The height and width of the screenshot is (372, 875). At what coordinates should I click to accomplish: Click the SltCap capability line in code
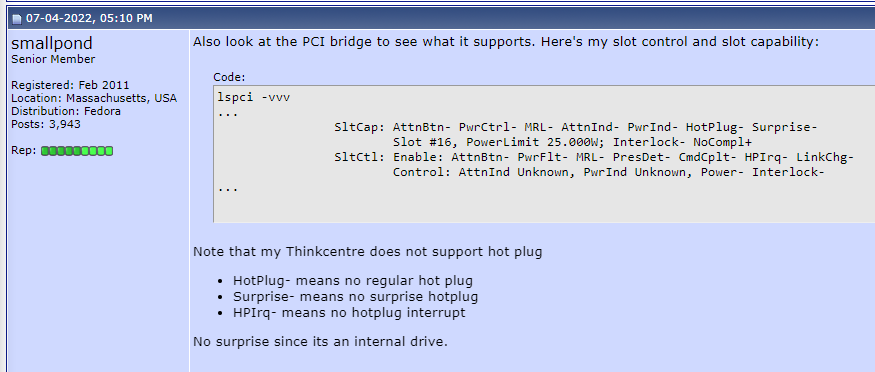click(x=575, y=127)
